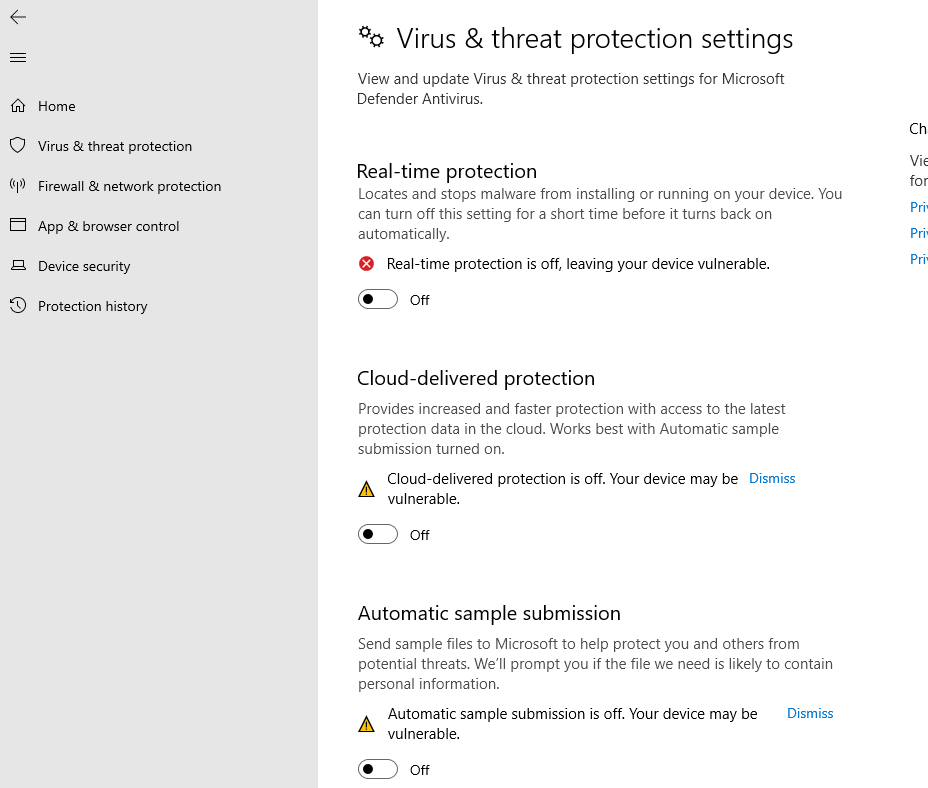Click the Device security laptop icon

18,266
